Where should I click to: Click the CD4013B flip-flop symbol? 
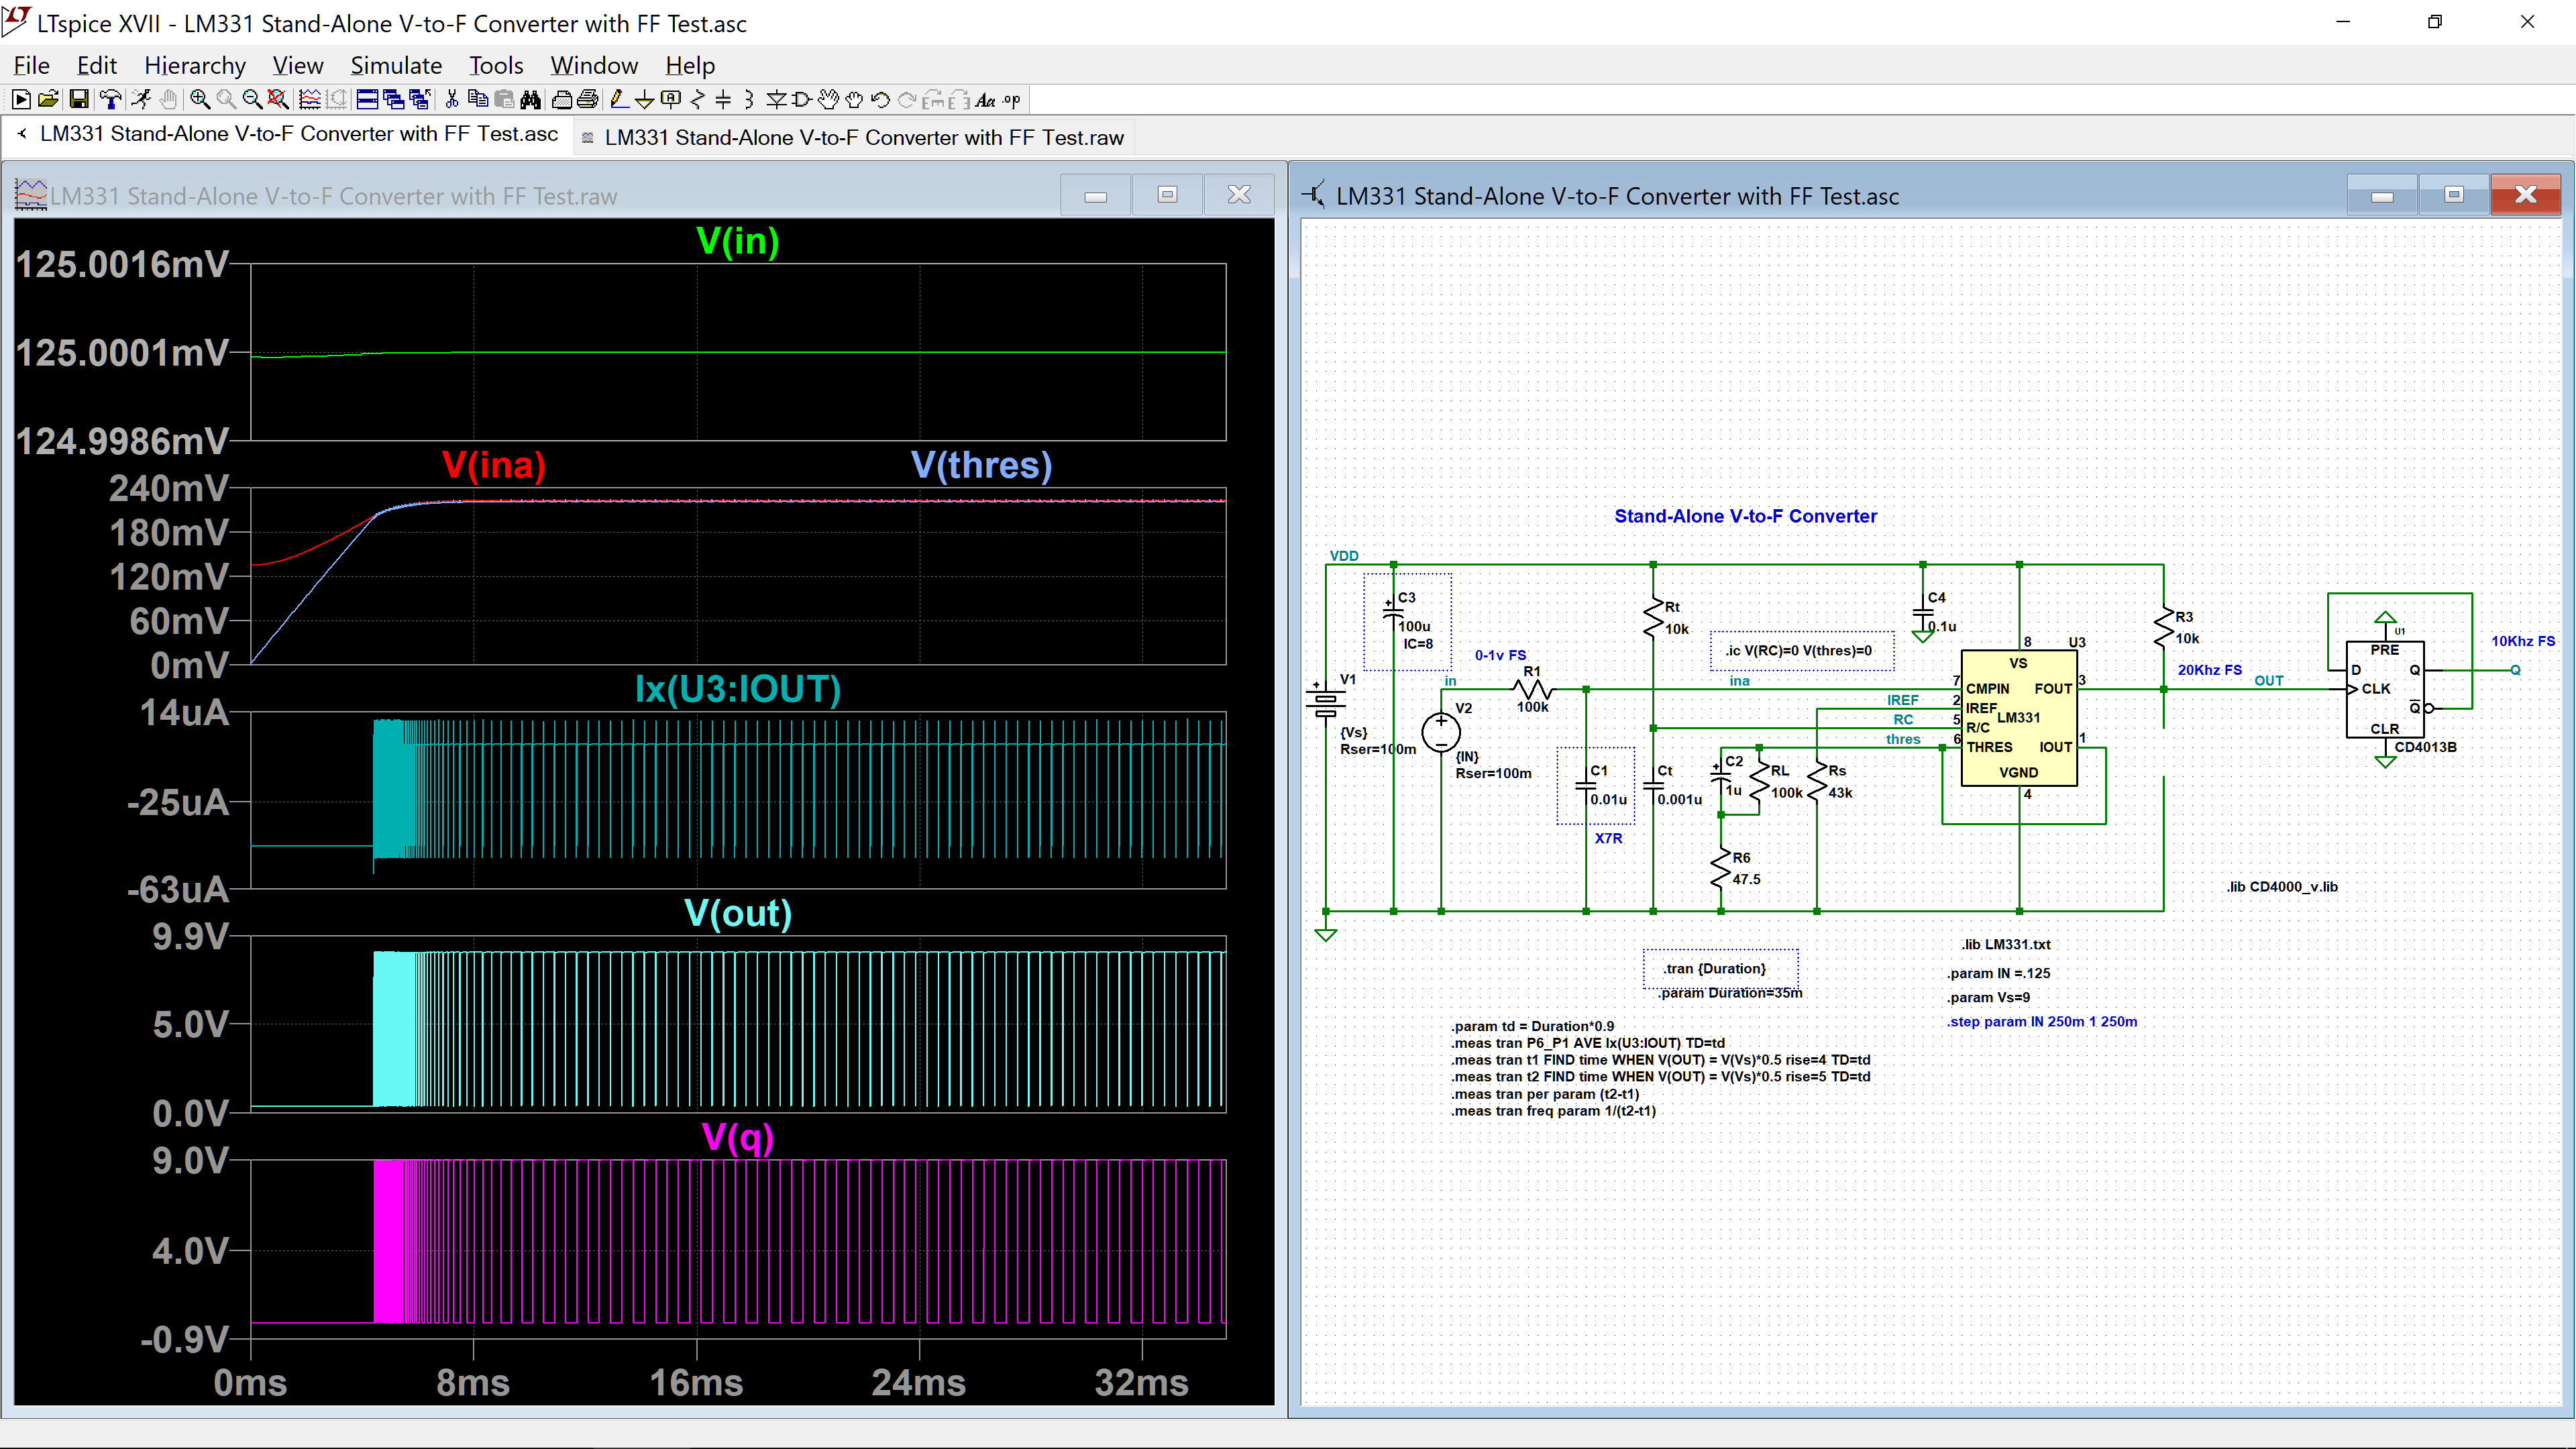(x=2384, y=689)
